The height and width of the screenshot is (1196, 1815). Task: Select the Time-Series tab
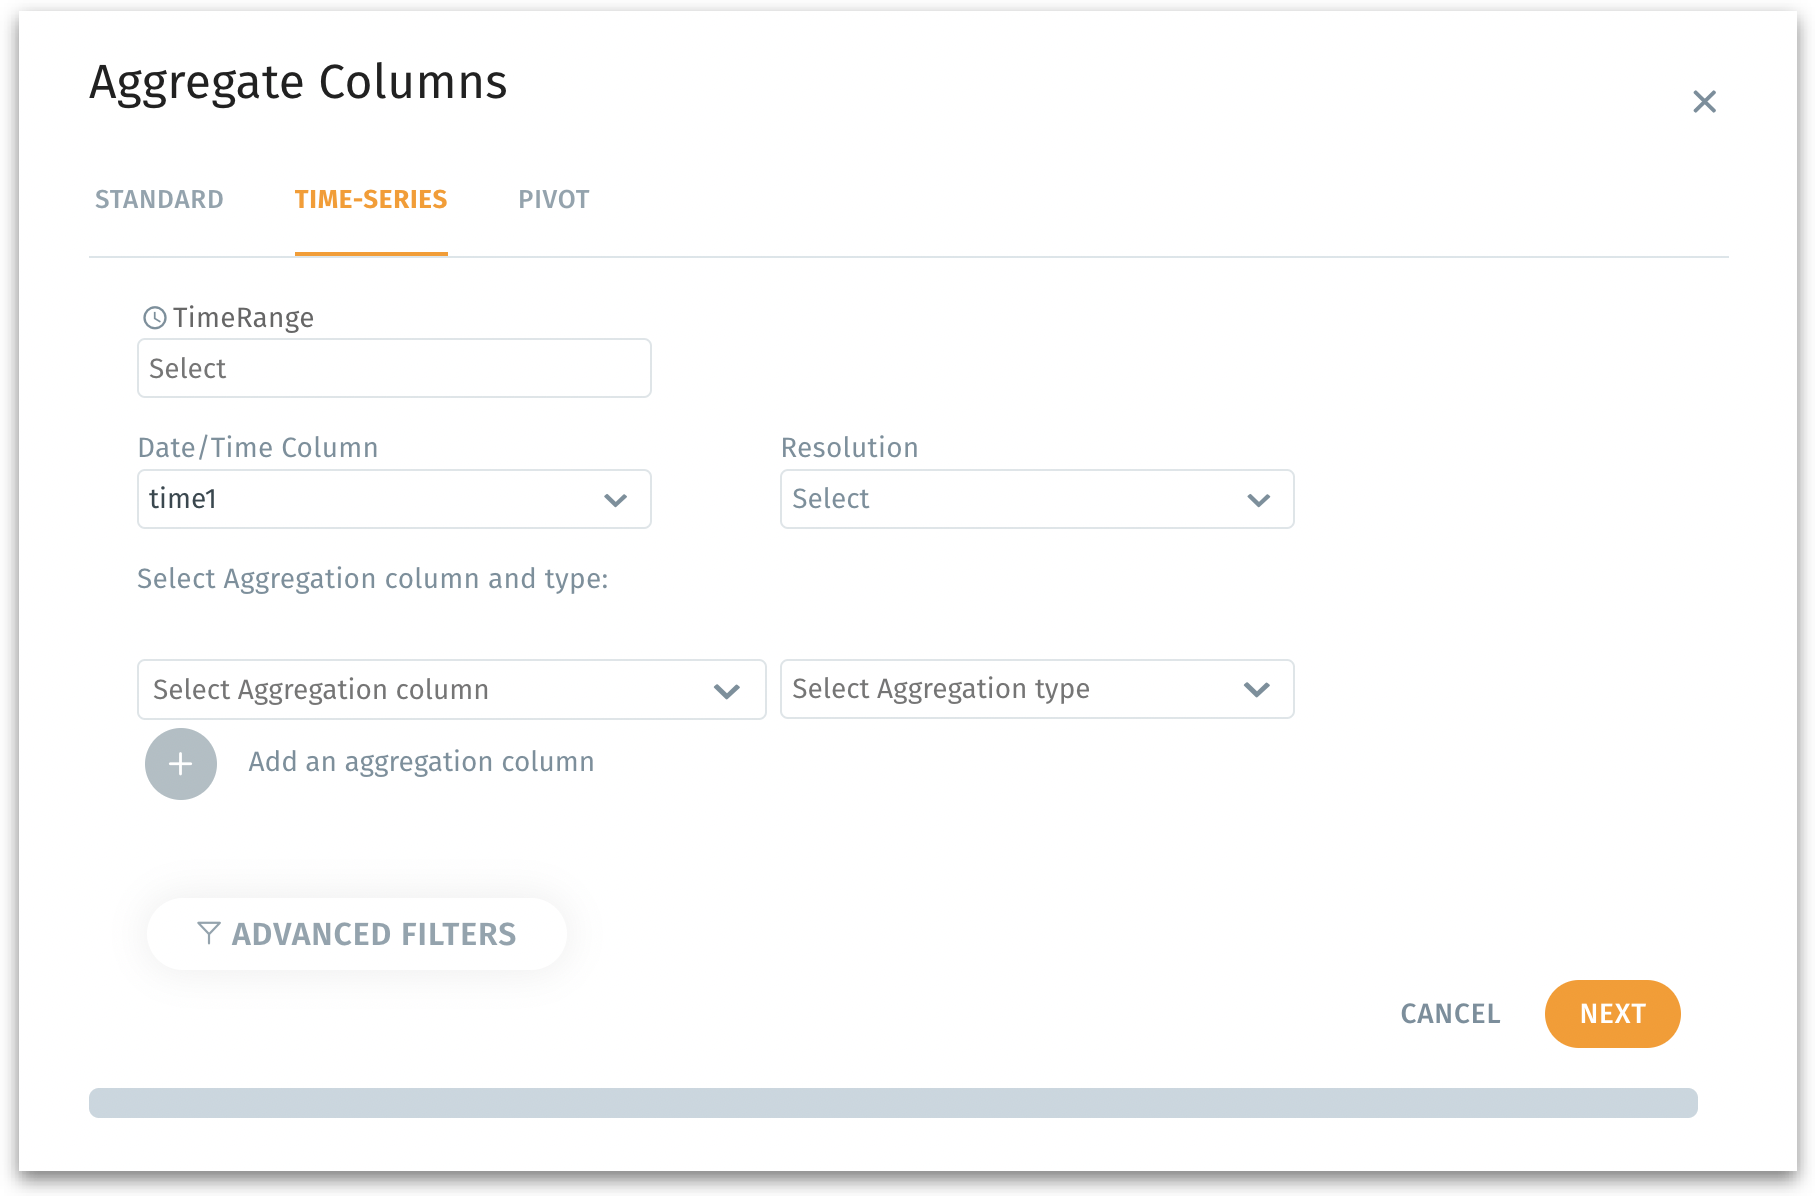coord(371,200)
